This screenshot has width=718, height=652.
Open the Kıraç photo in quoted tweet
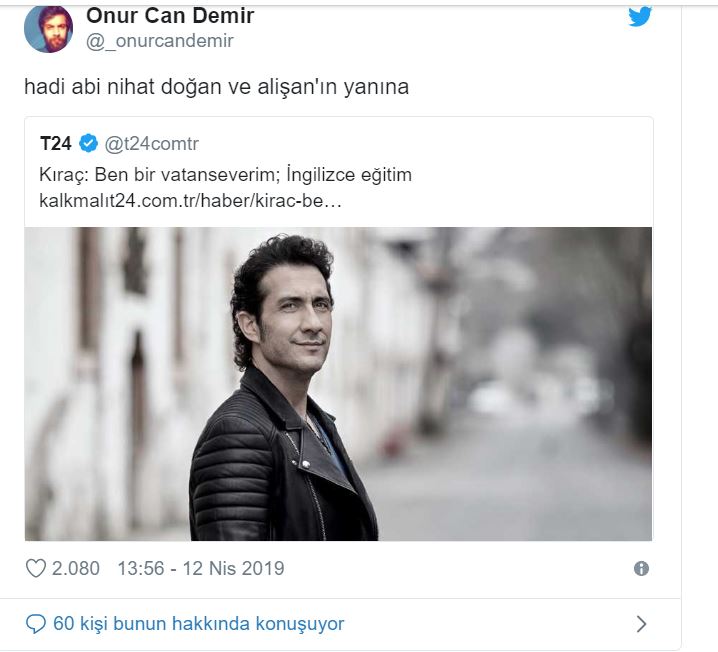338,384
